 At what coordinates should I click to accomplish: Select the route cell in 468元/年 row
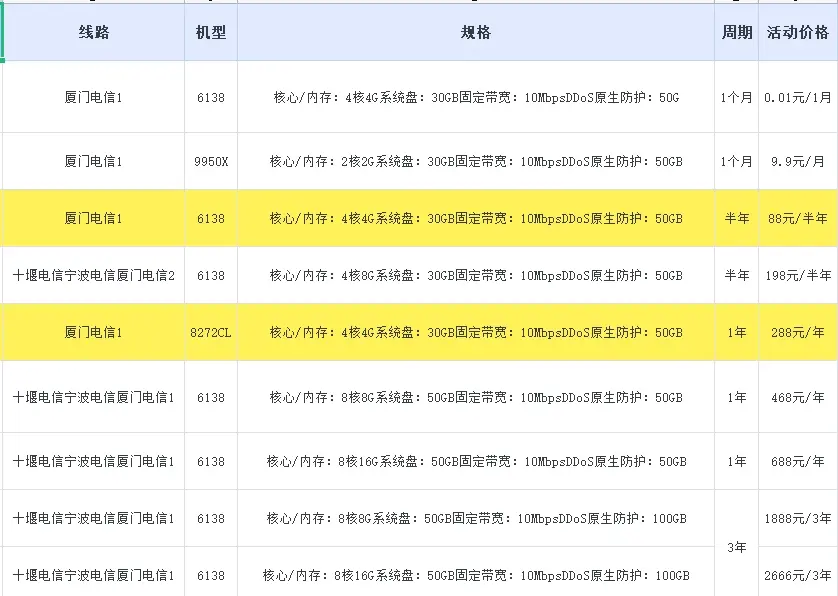pos(94,397)
